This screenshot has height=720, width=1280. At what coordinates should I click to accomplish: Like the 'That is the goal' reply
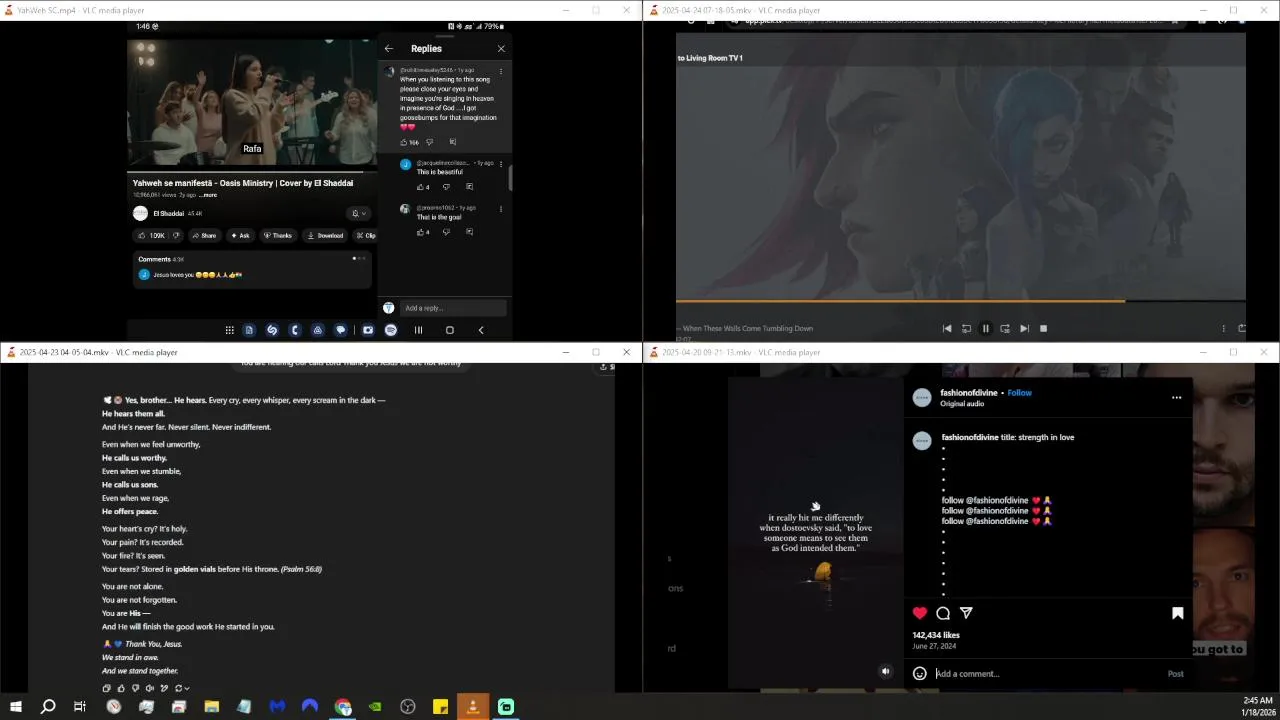(x=420, y=232)
